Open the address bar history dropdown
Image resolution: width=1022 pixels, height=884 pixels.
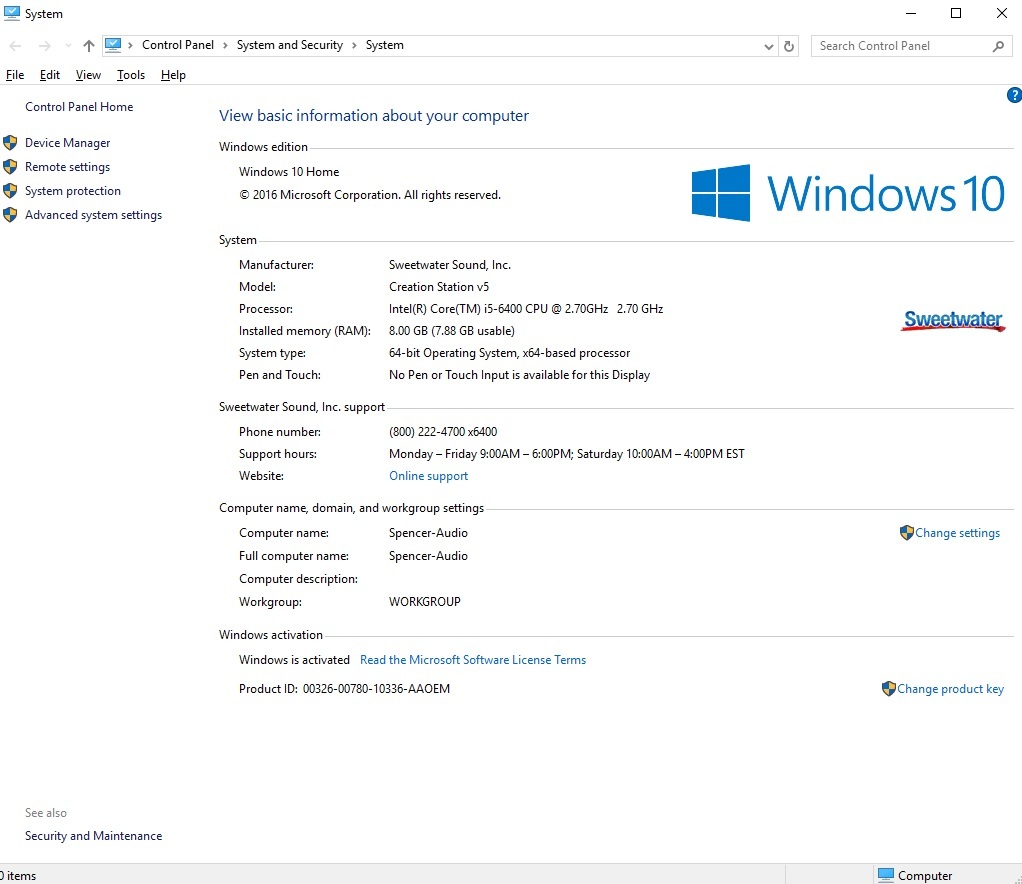coord(768,46)
